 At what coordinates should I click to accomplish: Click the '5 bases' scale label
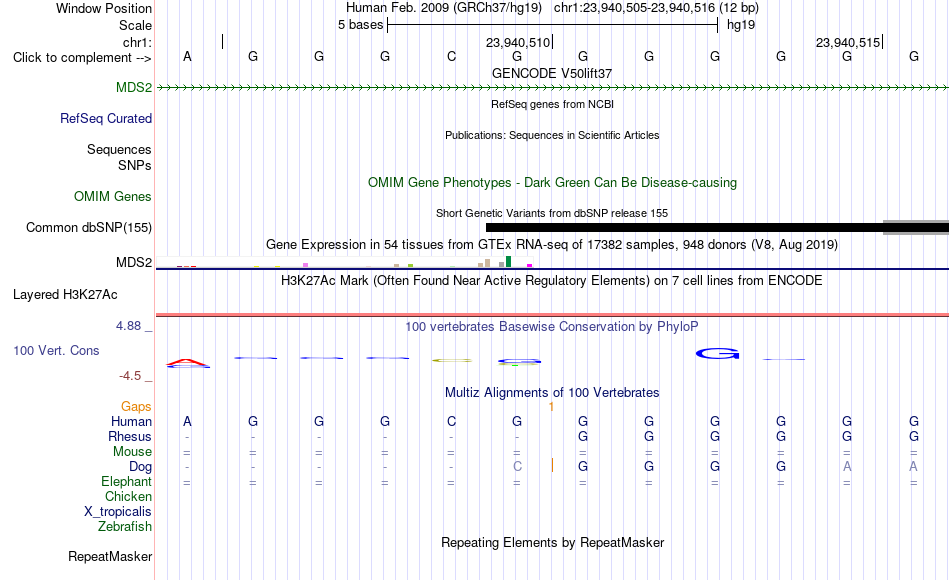tap(360, 25)
